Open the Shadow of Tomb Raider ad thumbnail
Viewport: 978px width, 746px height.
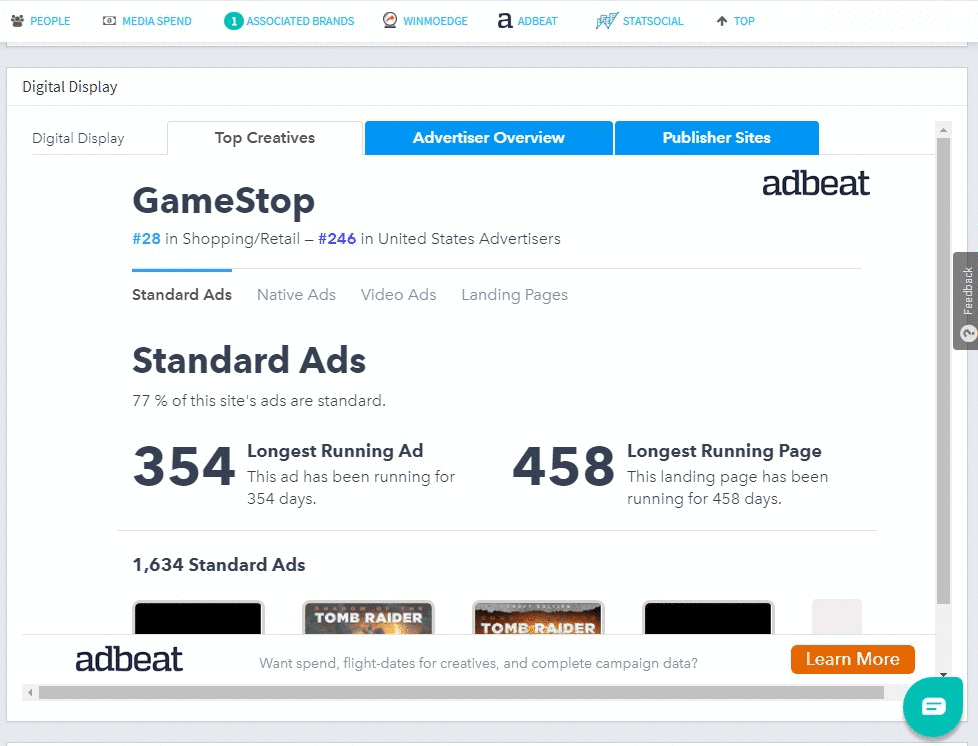[x=368, y=618]
